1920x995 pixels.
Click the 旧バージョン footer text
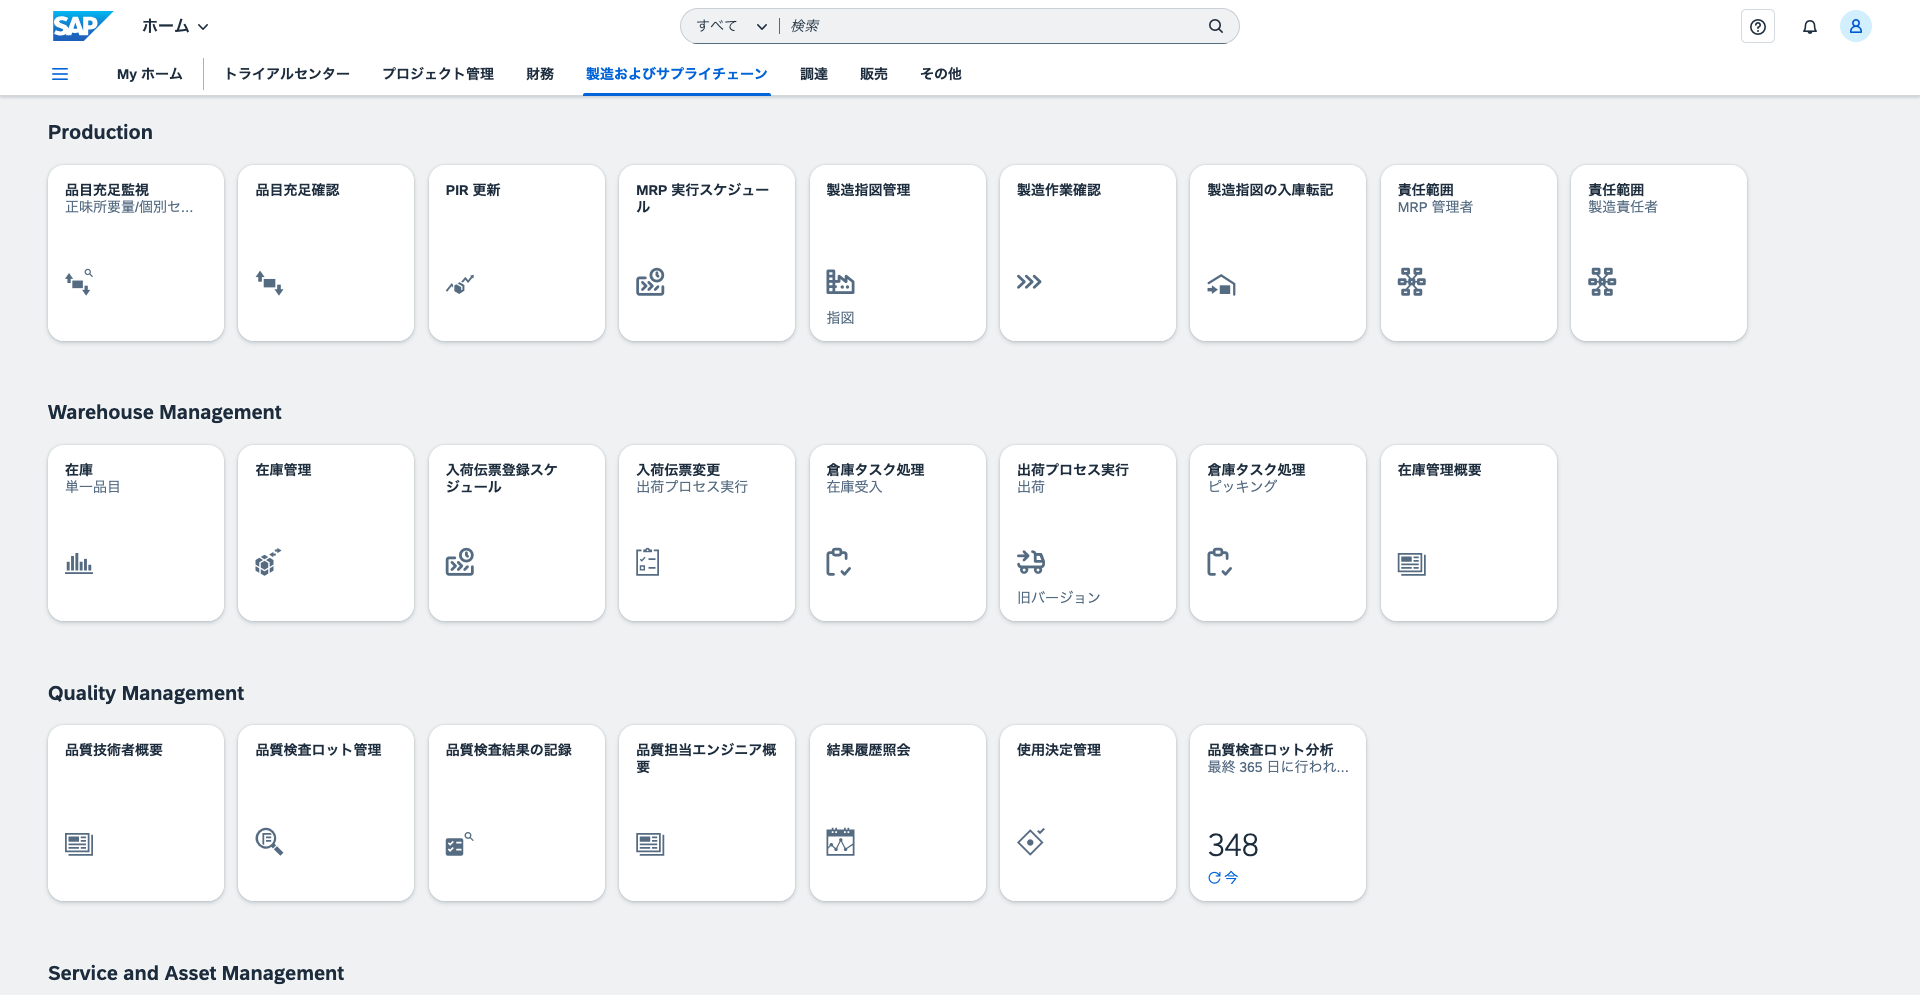coord(1059,598)
